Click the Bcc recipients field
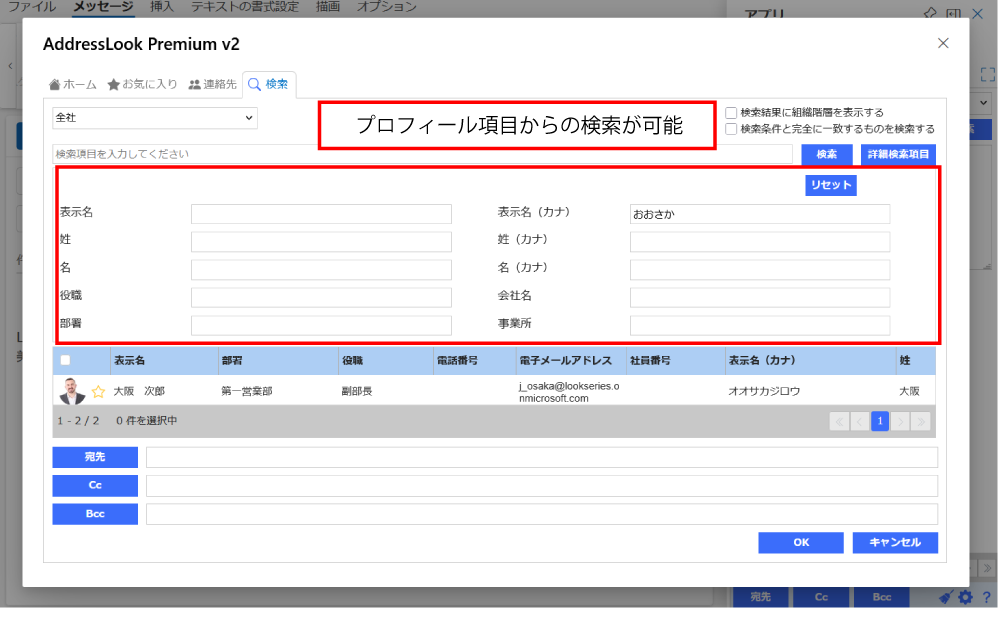The height and width of the screenshot is (617, 1000). pyautogui.click(x=541, y=515)
